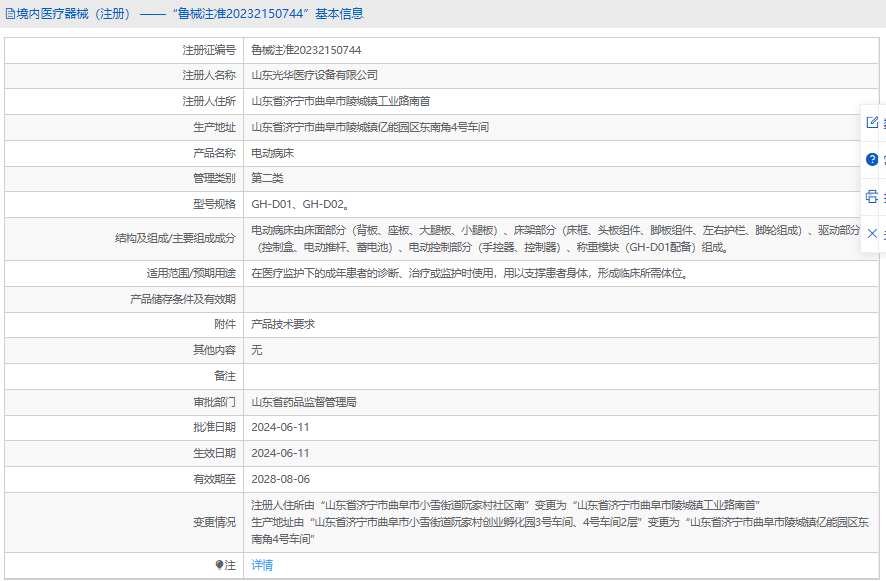The image size is (886, 581).
Task: Click registrant name 山东光华医疗设备有限公司
Action: (314, 75)
